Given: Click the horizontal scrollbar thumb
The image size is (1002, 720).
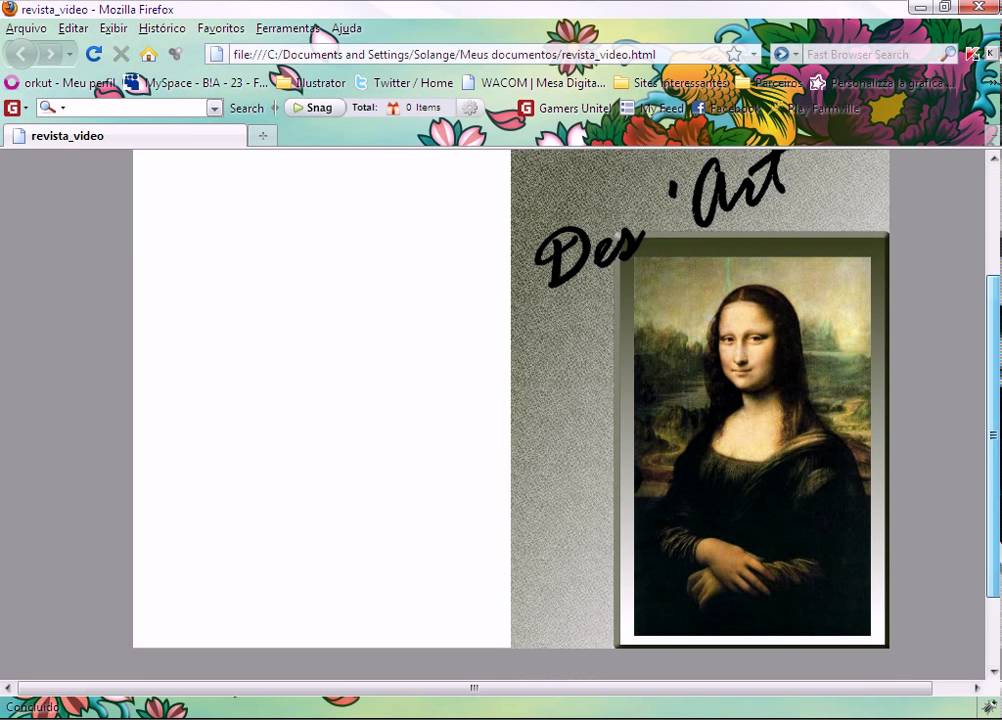Looking at the screenshot, I should 475,688.
